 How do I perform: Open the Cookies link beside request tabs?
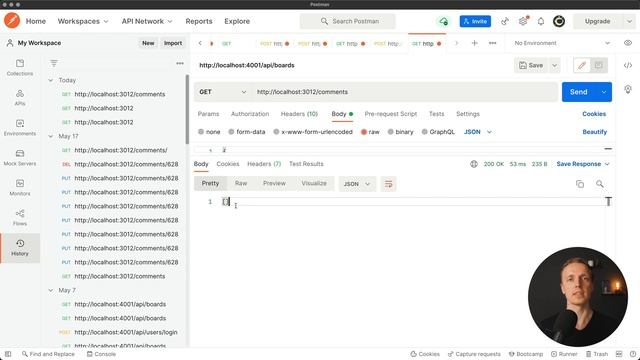[x=594, y=114]
